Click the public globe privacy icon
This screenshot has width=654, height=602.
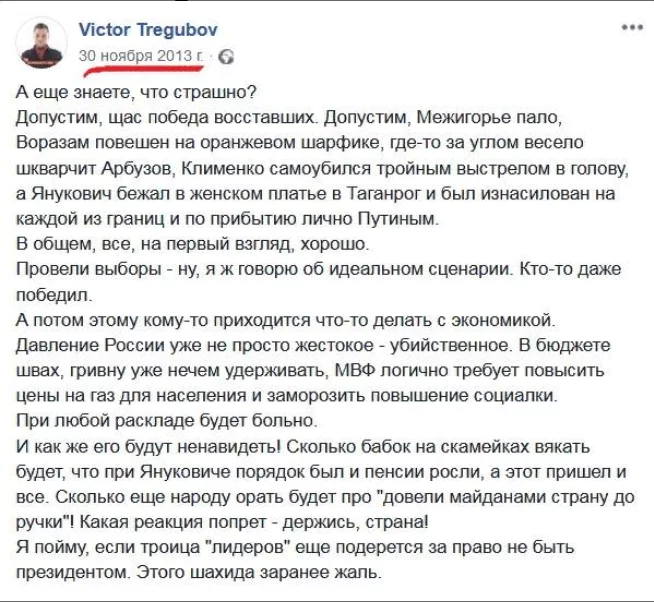click(226, 56)
